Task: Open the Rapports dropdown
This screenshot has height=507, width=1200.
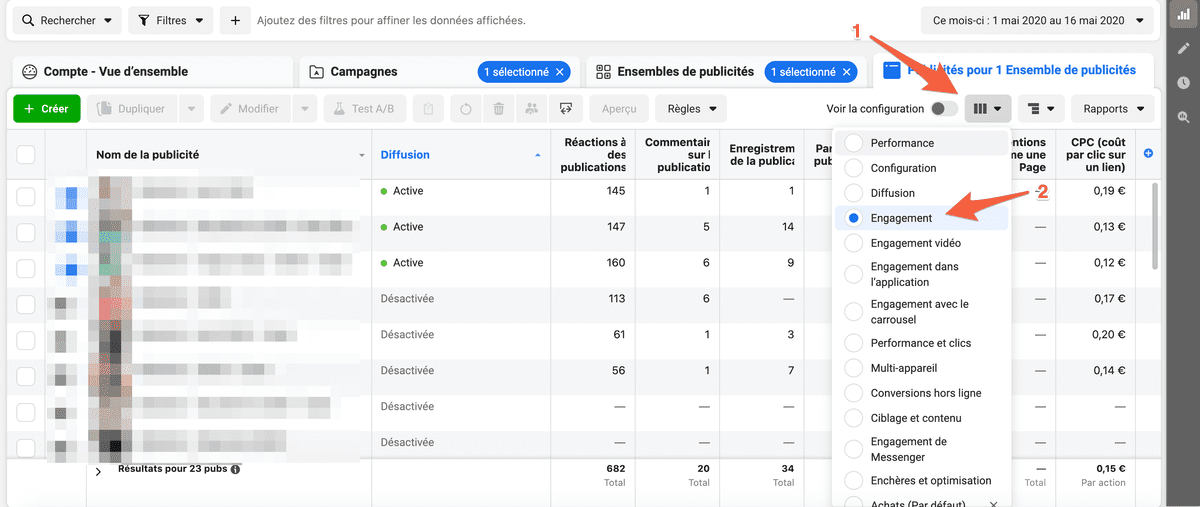Action: coord(1112,109)
